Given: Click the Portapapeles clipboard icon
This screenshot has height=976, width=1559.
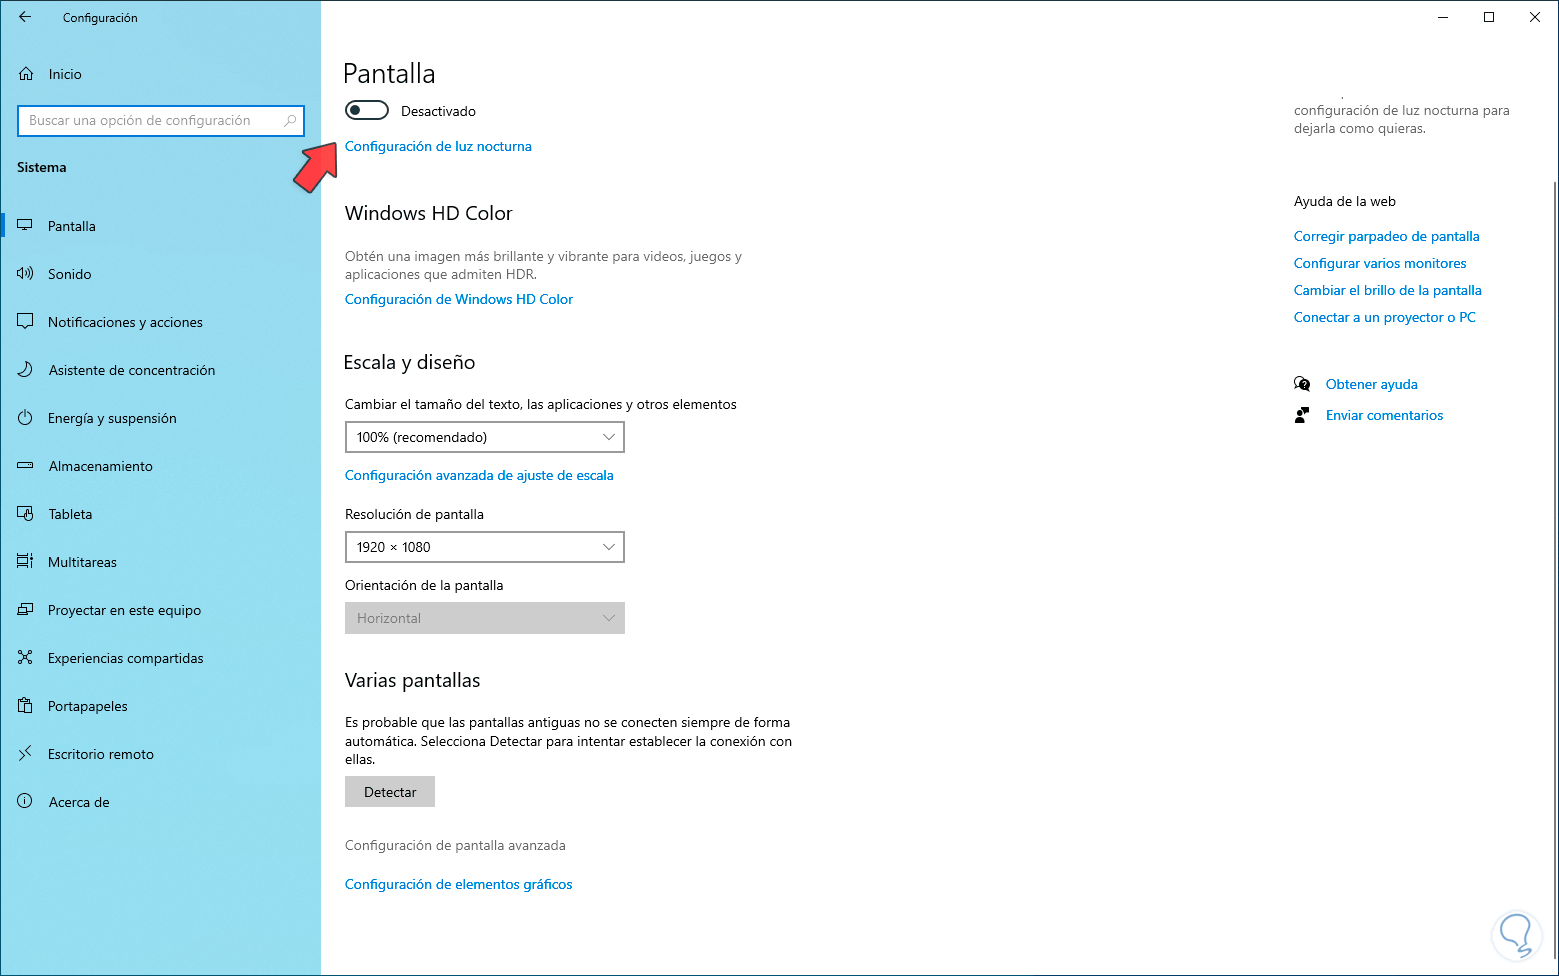Looking at the screenshot, I should click(25, 706).
